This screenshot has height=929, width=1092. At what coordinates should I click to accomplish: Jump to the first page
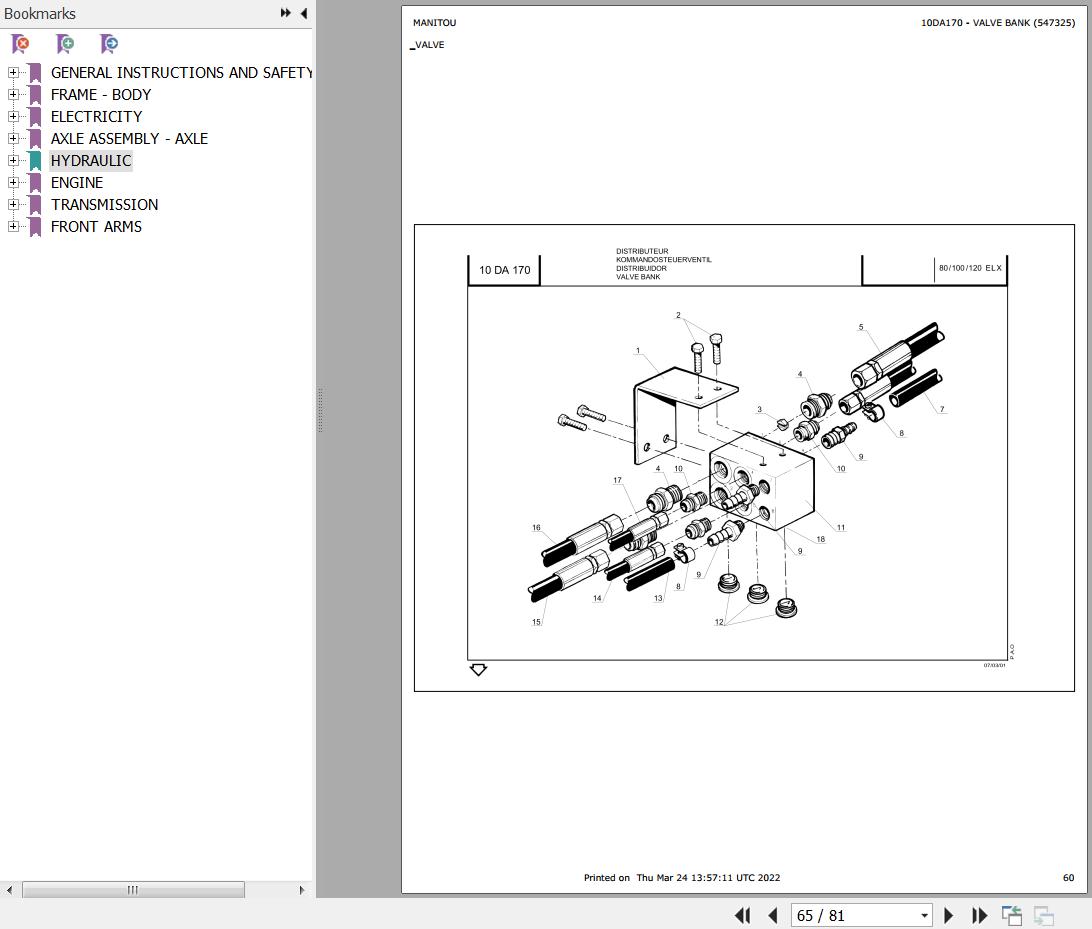point(741,915)
